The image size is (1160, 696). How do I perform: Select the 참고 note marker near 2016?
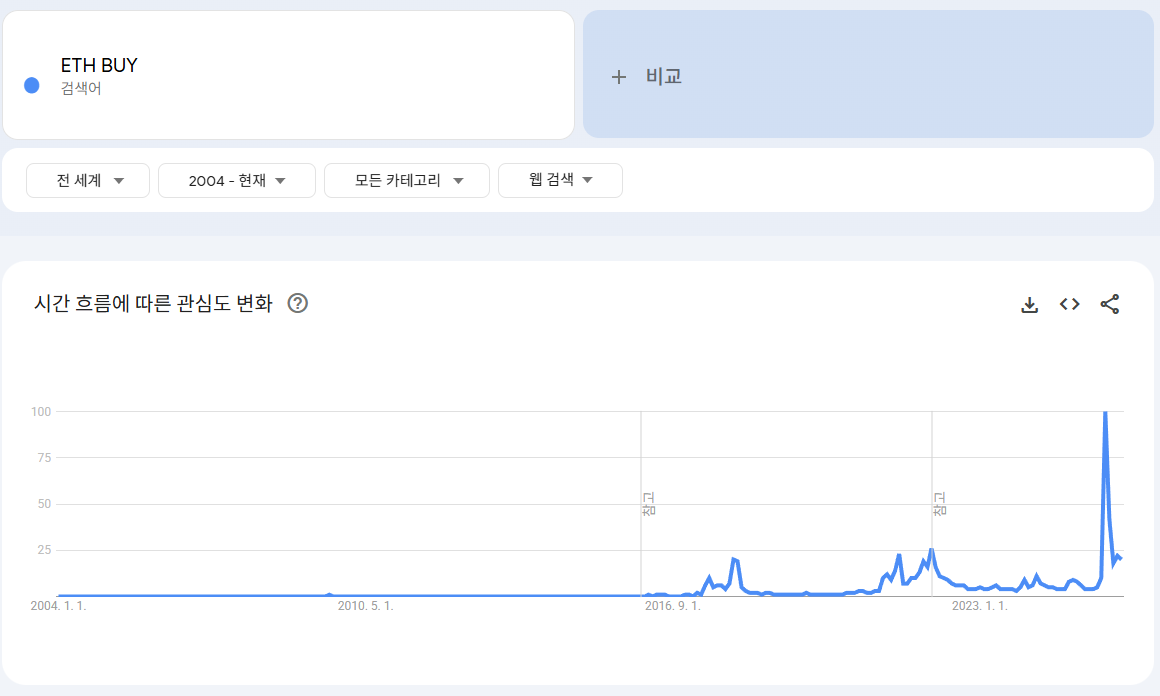(x=647, y=504)
